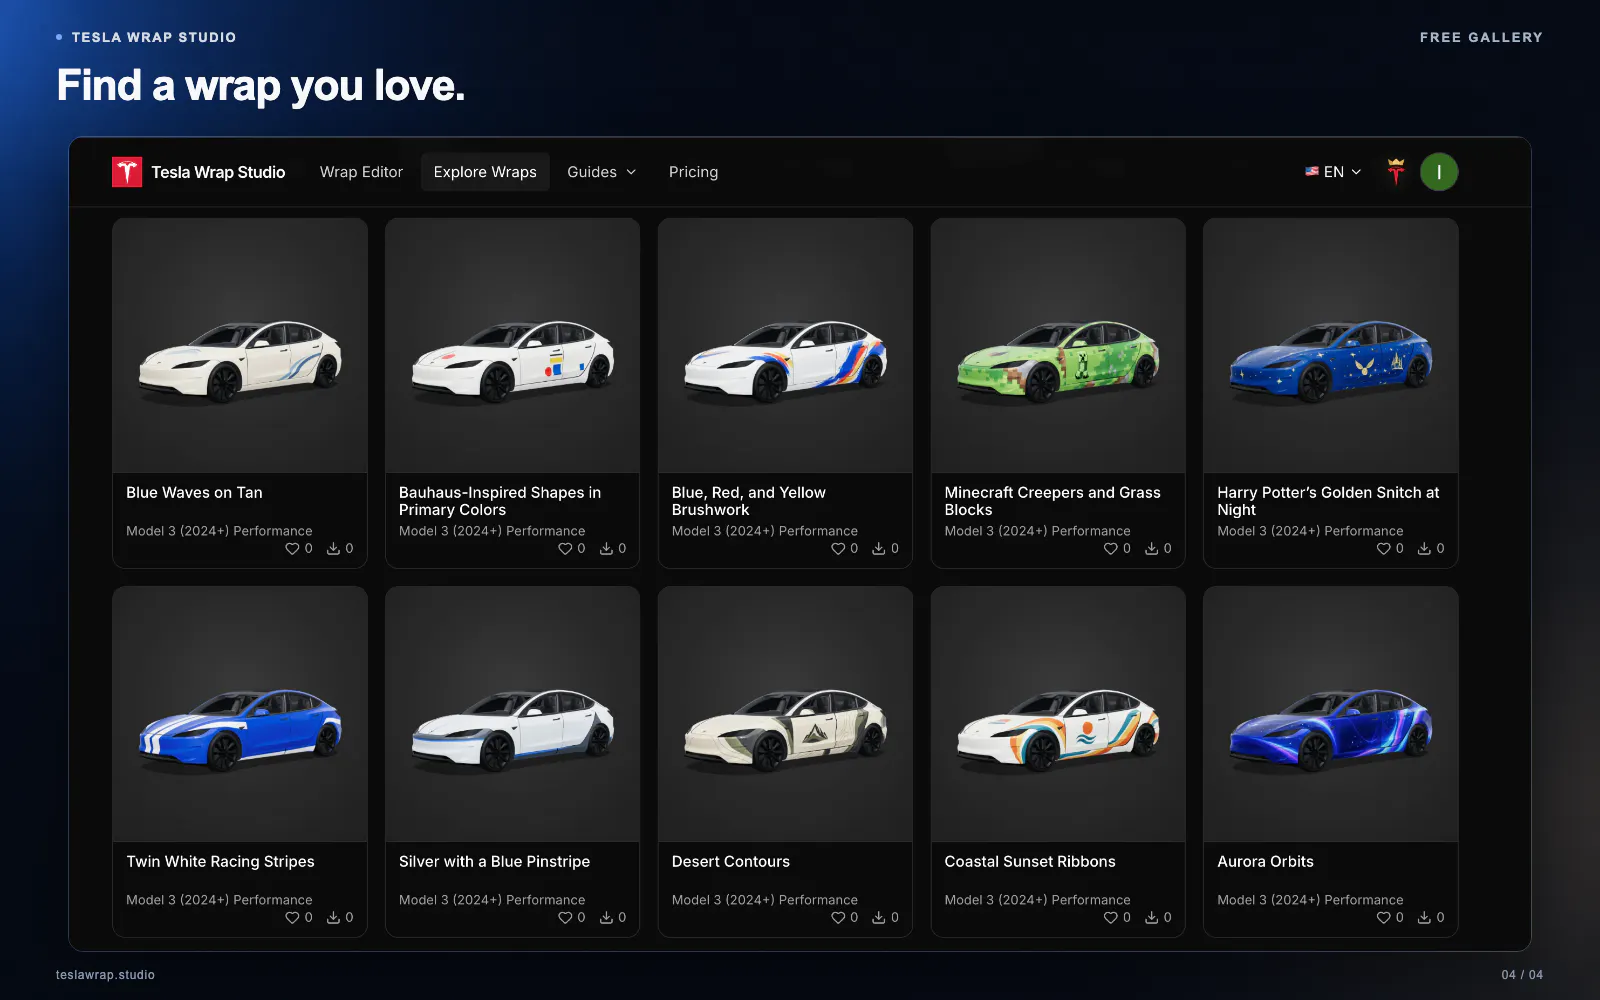Like the Bauhaus-Inspired Shapes wrap

click(565, 549)
